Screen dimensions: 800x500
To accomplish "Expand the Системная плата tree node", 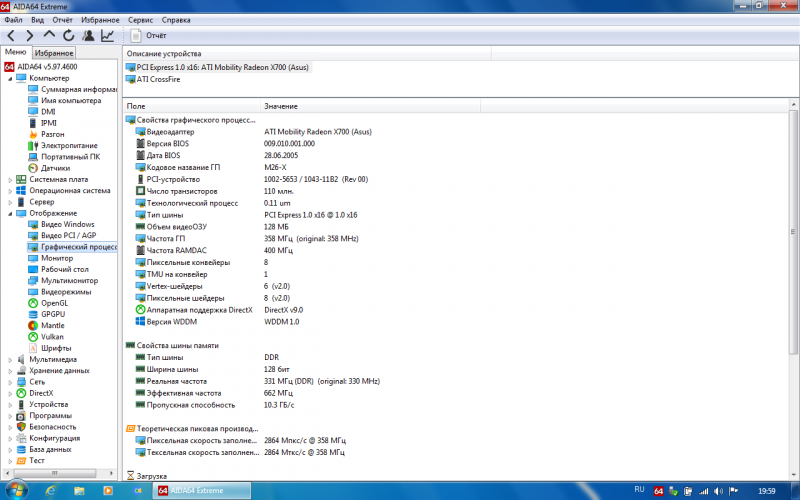I will tap(11, 179).
